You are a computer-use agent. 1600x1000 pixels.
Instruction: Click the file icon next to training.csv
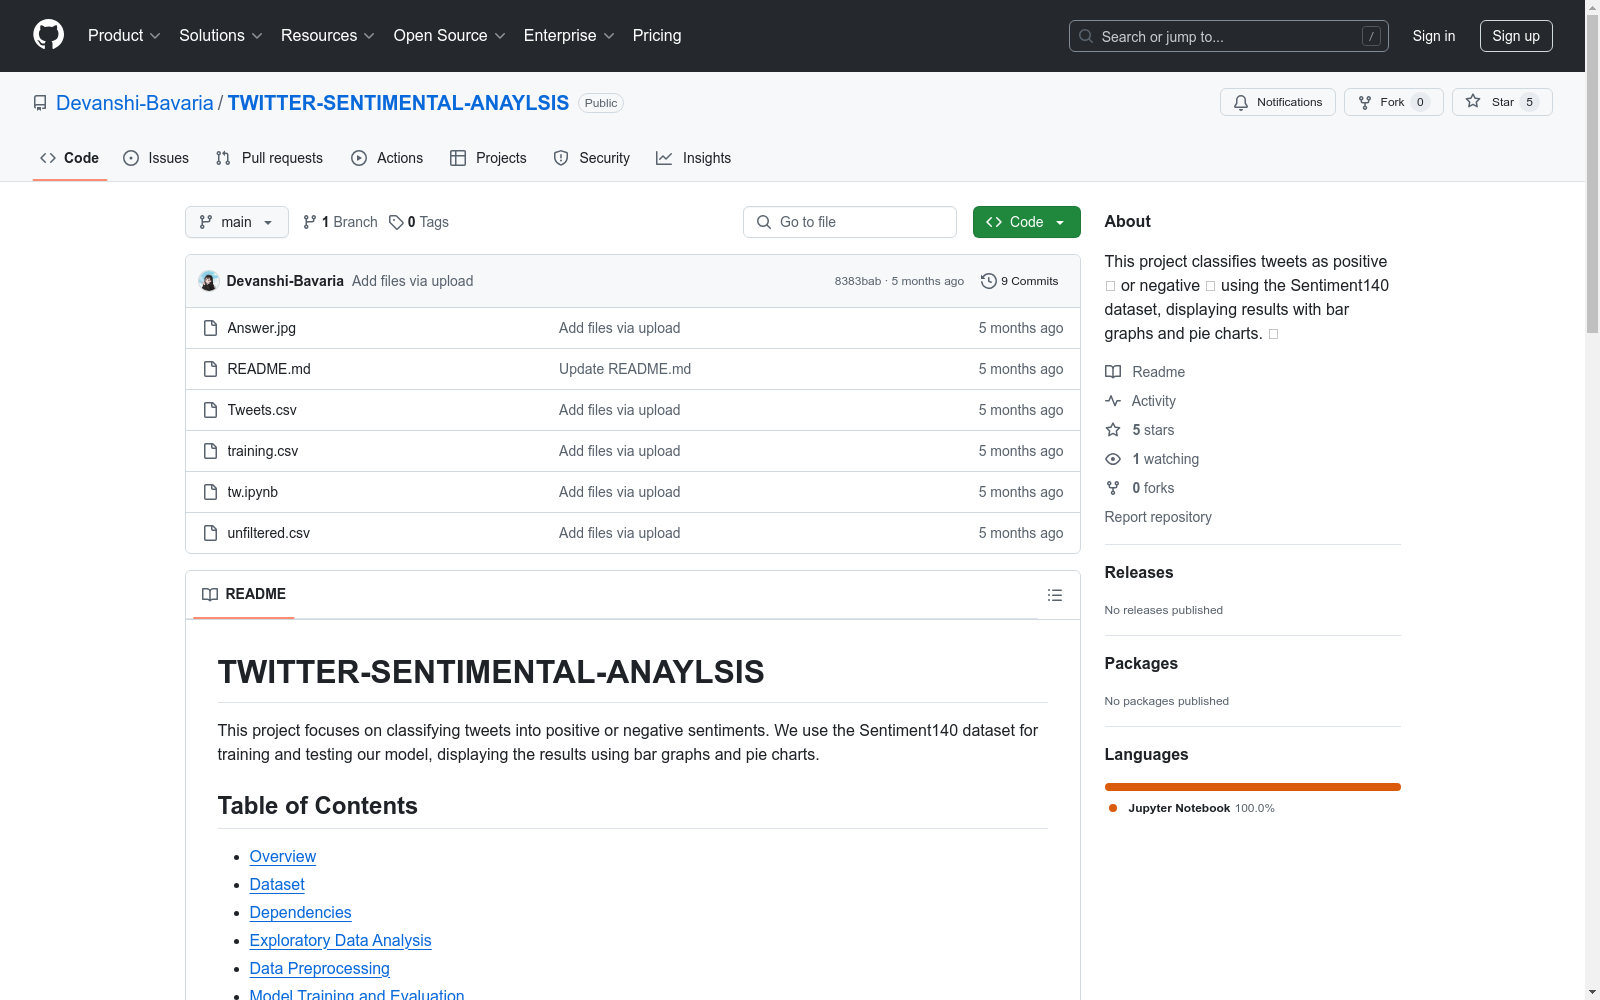pyautogui.click(x=210, y=451)
